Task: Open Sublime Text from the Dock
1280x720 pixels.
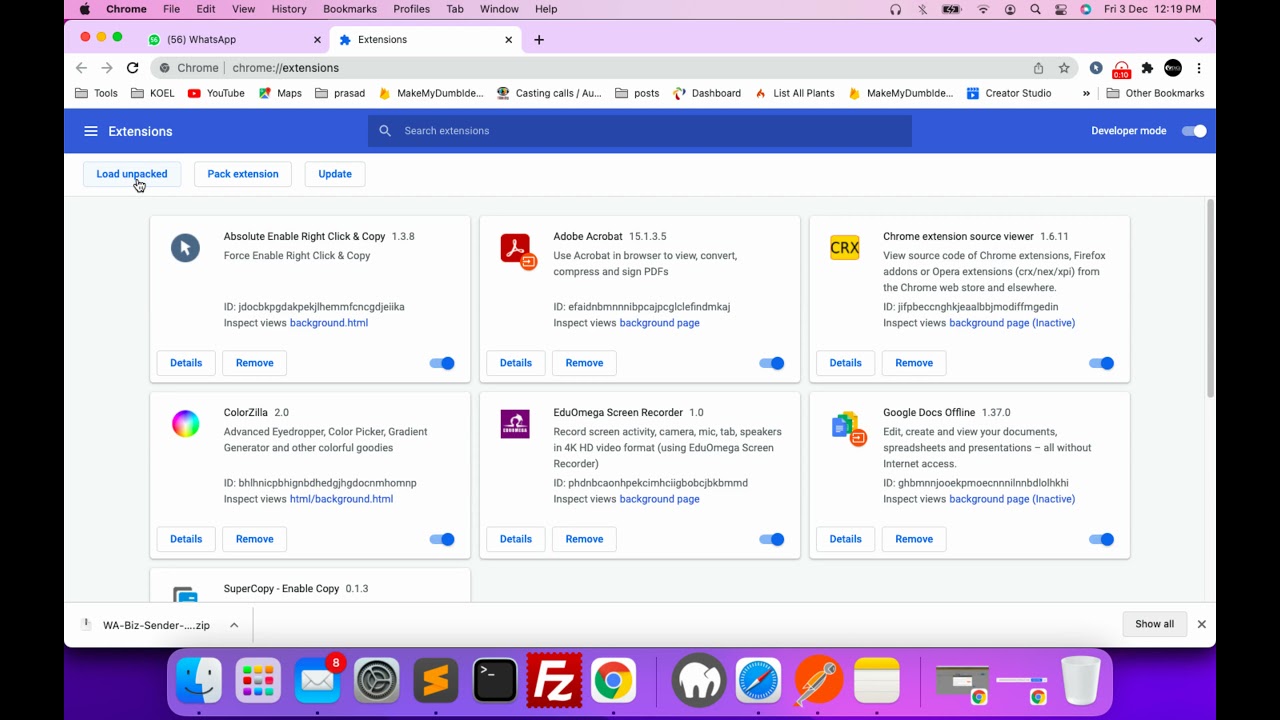Action: pos(436,682)
